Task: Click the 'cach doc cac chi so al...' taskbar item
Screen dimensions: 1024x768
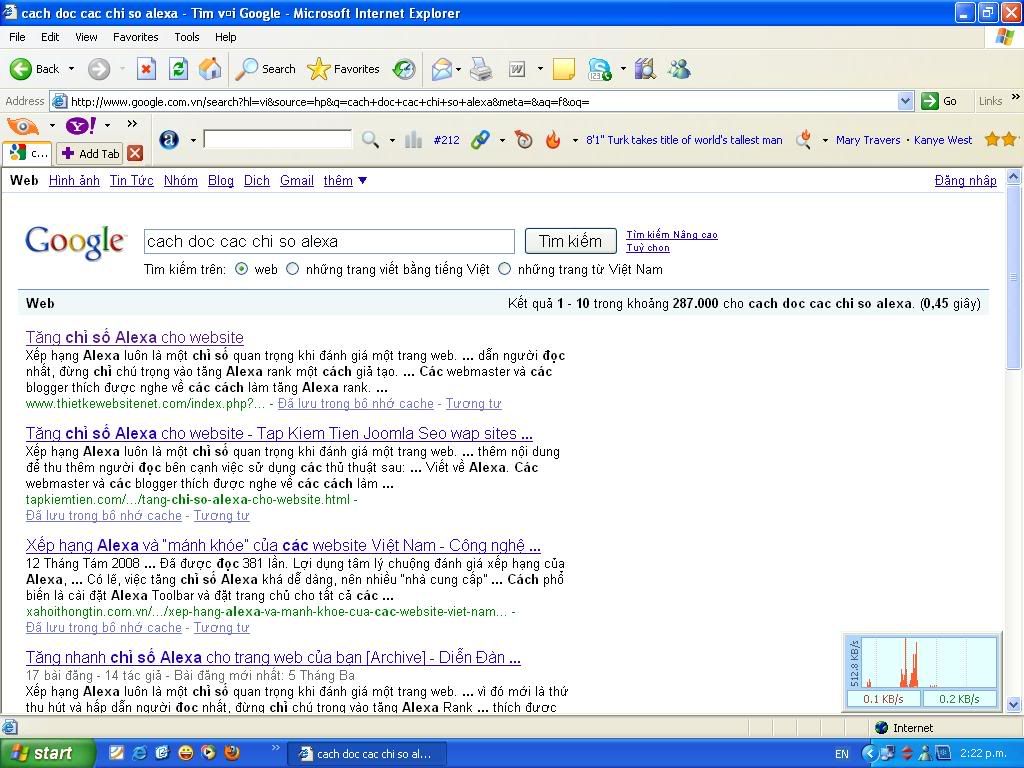Action: click(367, 754)
